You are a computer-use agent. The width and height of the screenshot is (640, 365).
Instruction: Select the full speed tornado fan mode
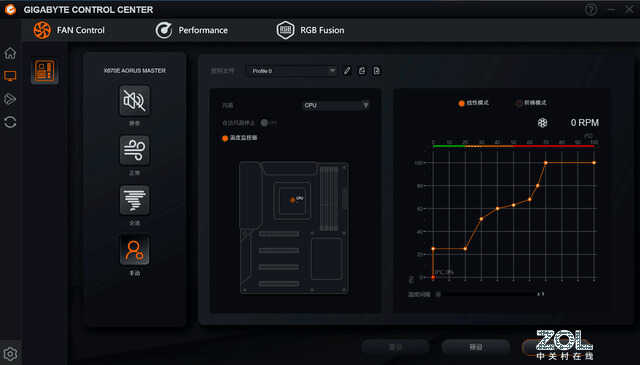pyautogui.click(x=134, y=200)
